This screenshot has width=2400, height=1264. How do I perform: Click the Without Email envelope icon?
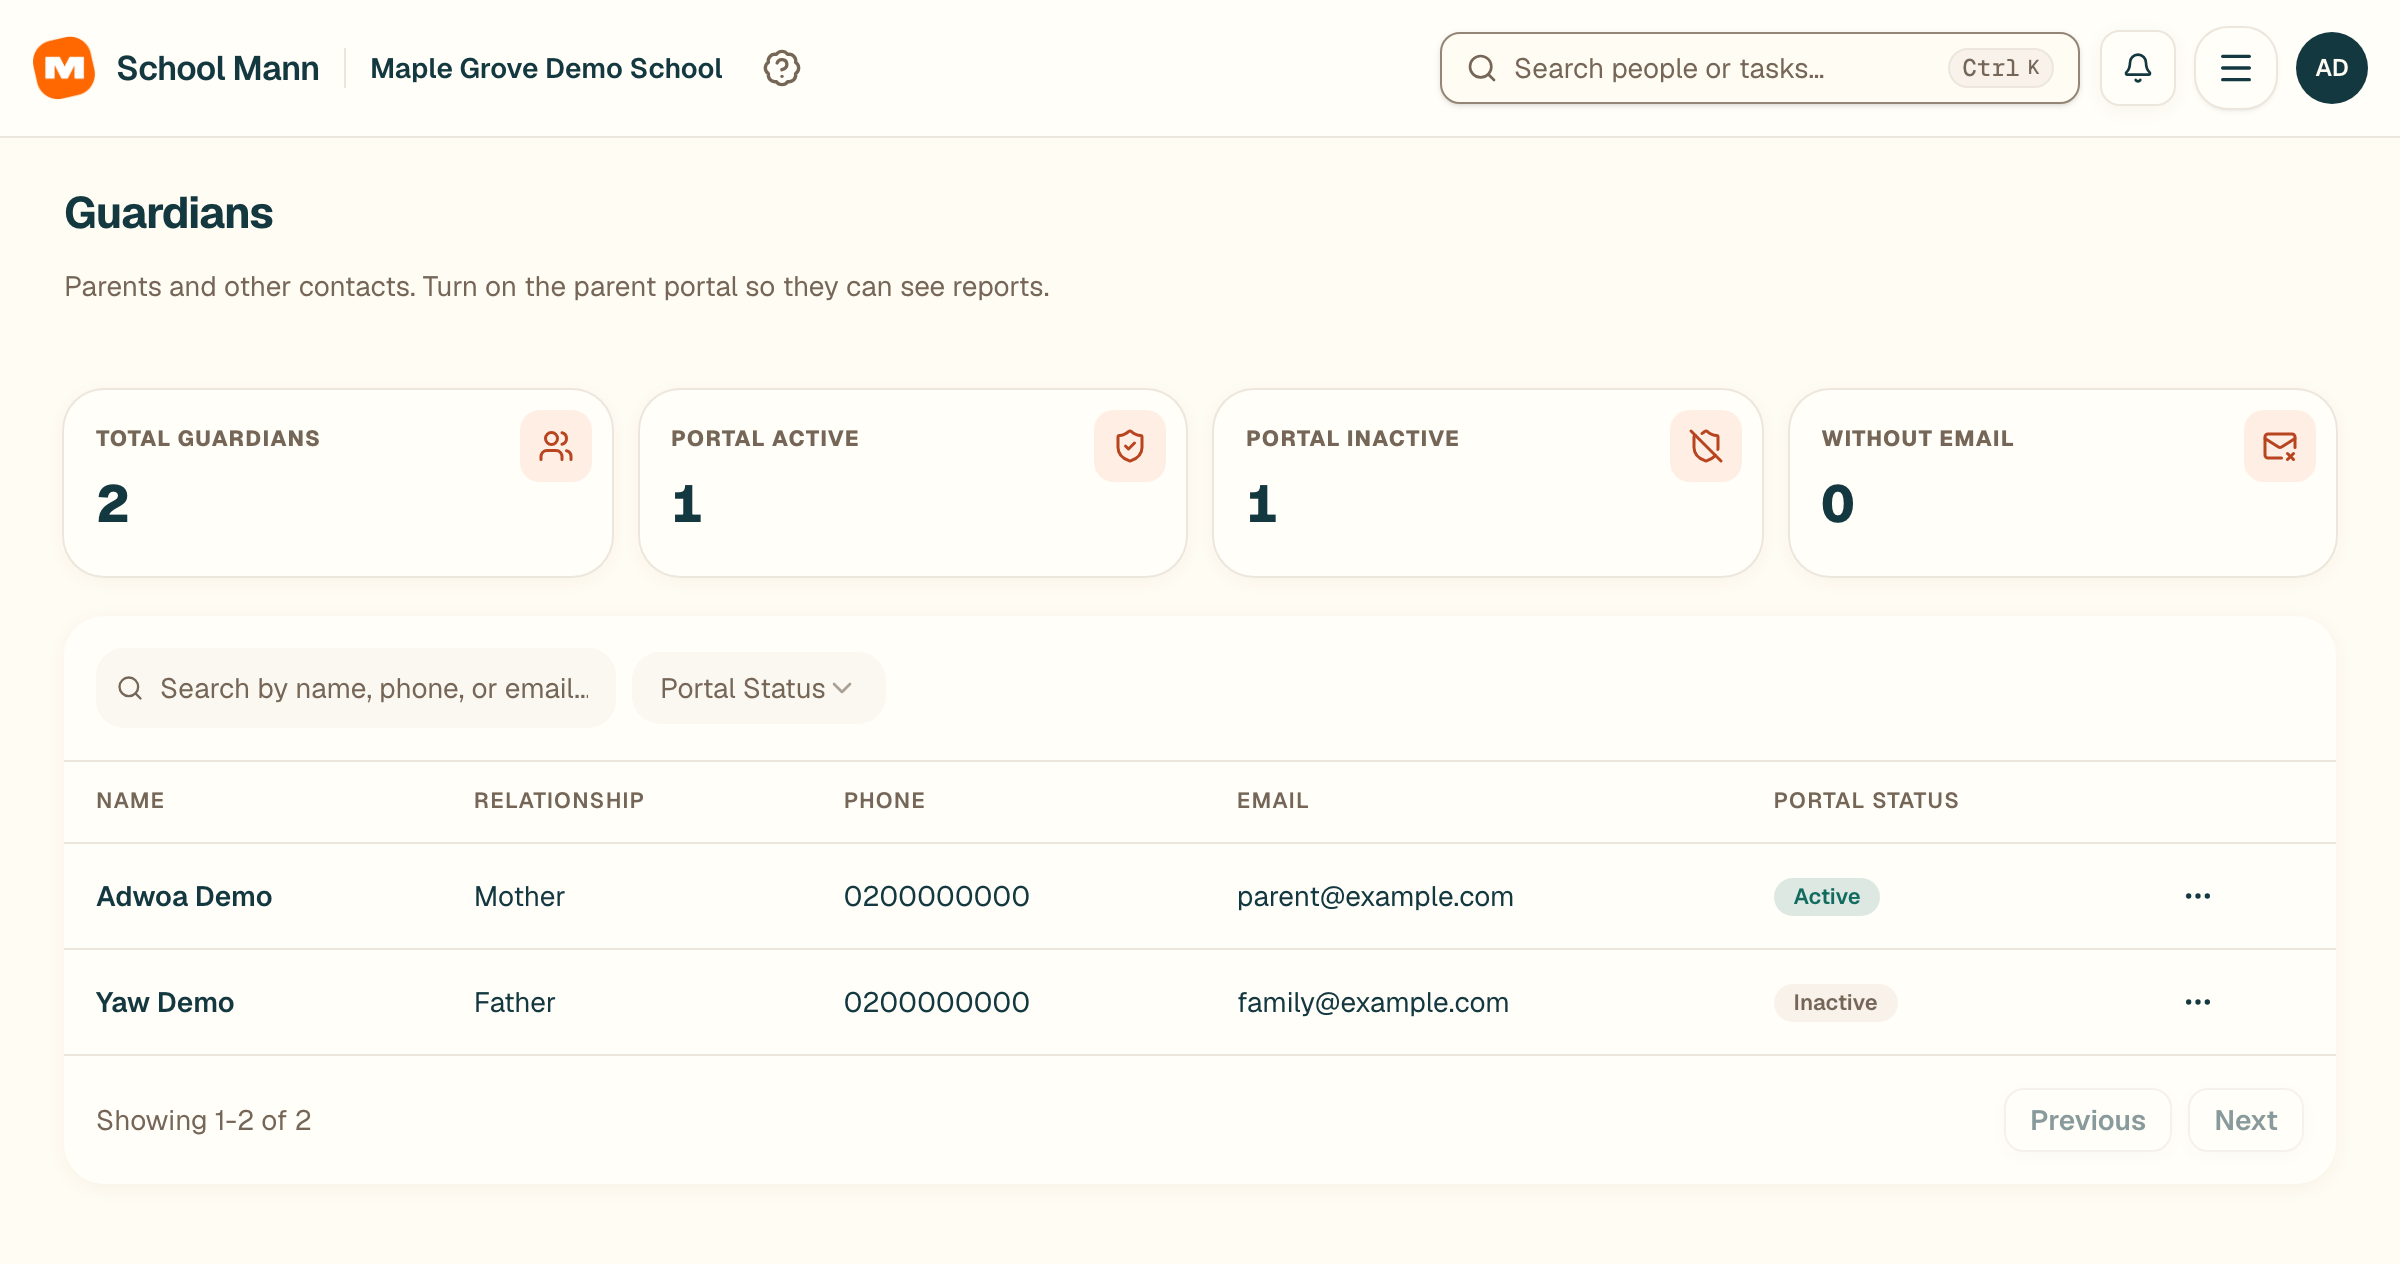click(2280, 446)
